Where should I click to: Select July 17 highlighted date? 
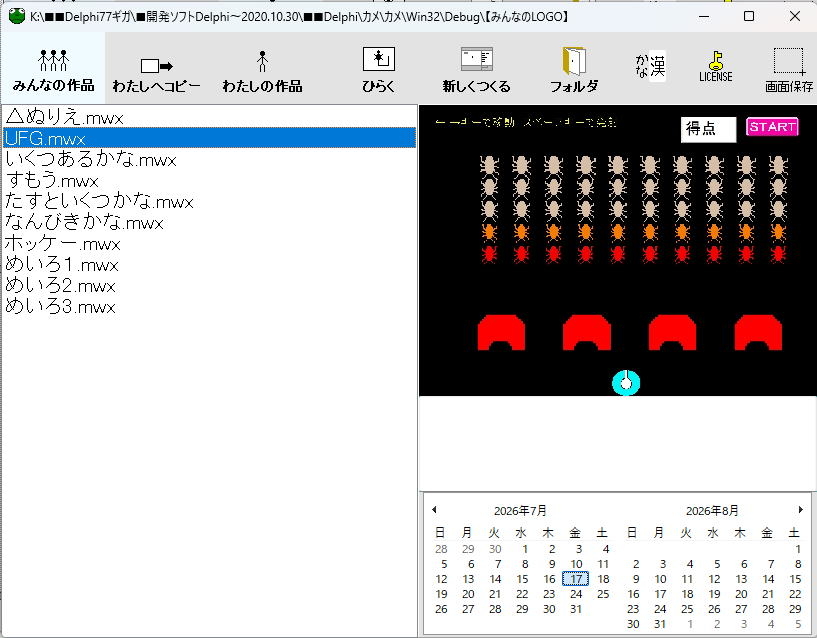(x=576, y=579)
